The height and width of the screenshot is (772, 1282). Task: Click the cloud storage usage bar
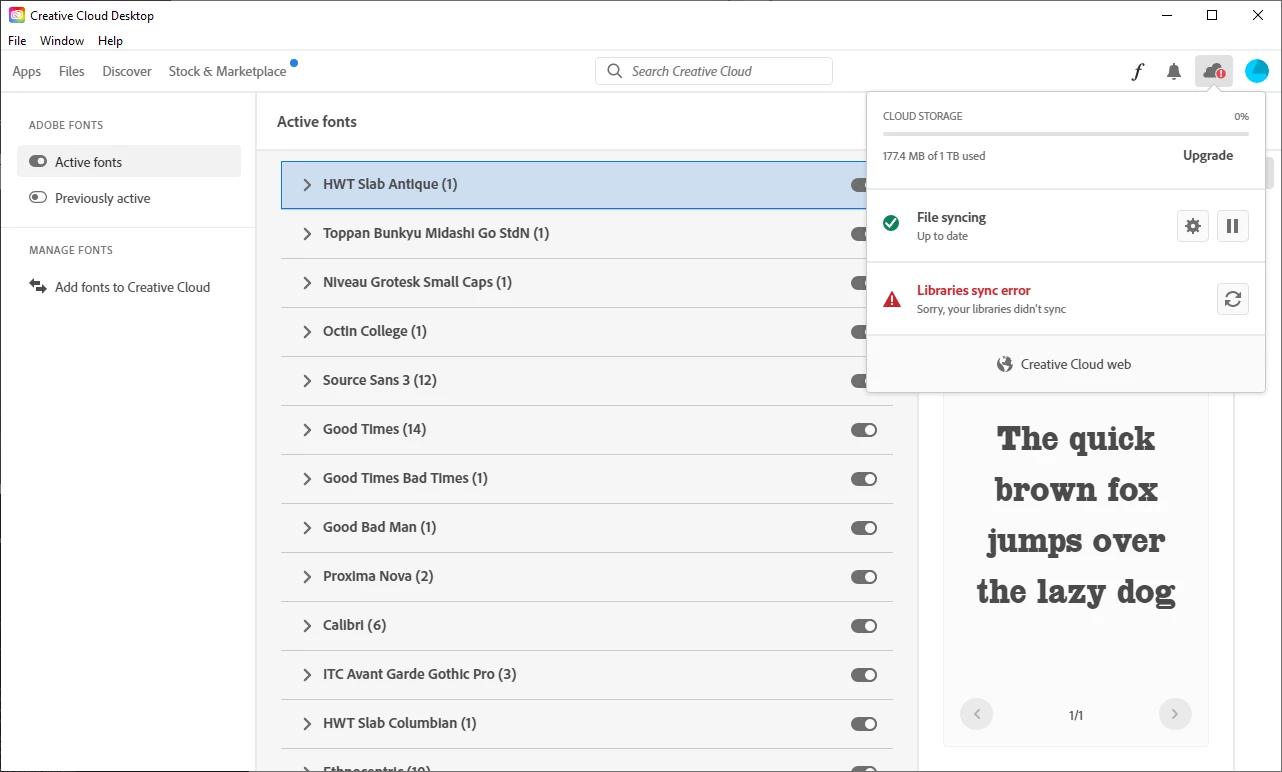point(1066,133)
